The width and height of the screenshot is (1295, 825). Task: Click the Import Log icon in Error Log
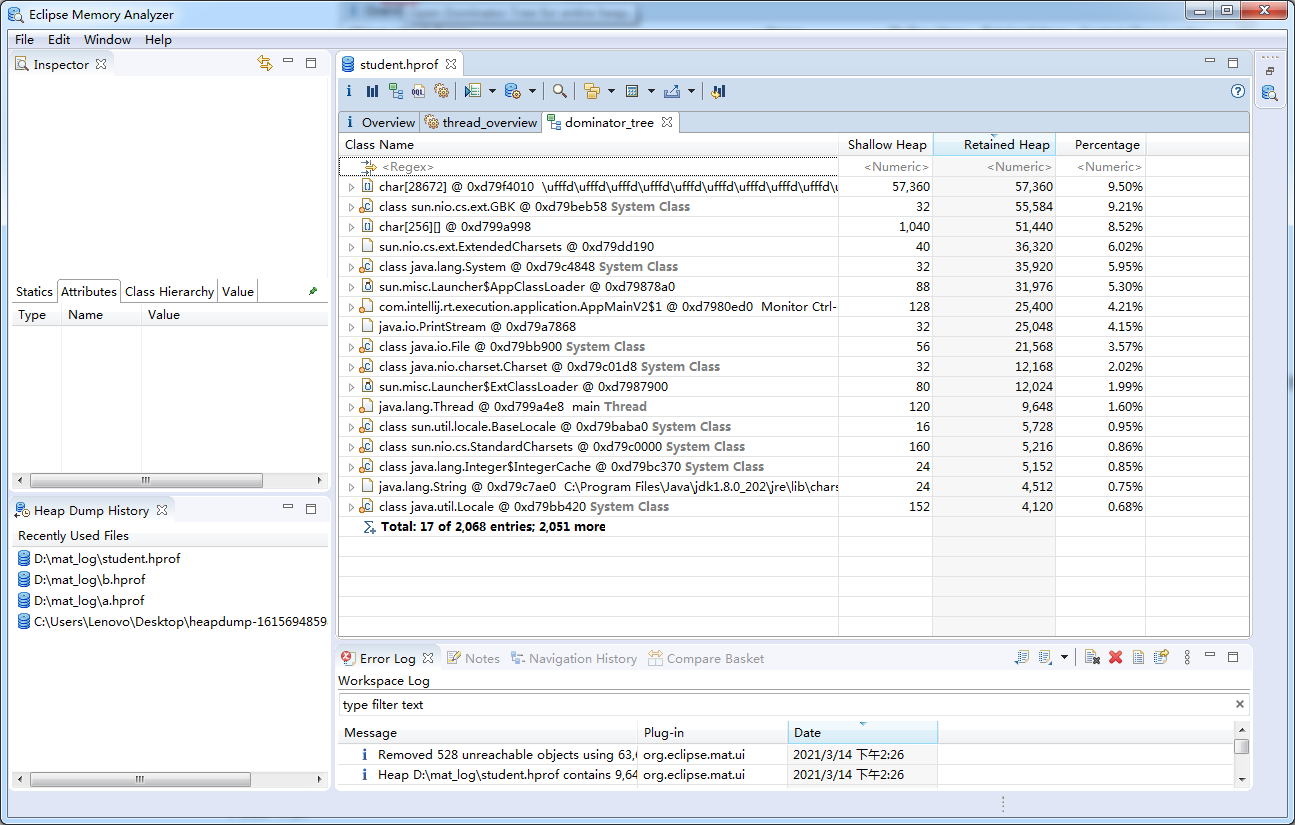1045,657
